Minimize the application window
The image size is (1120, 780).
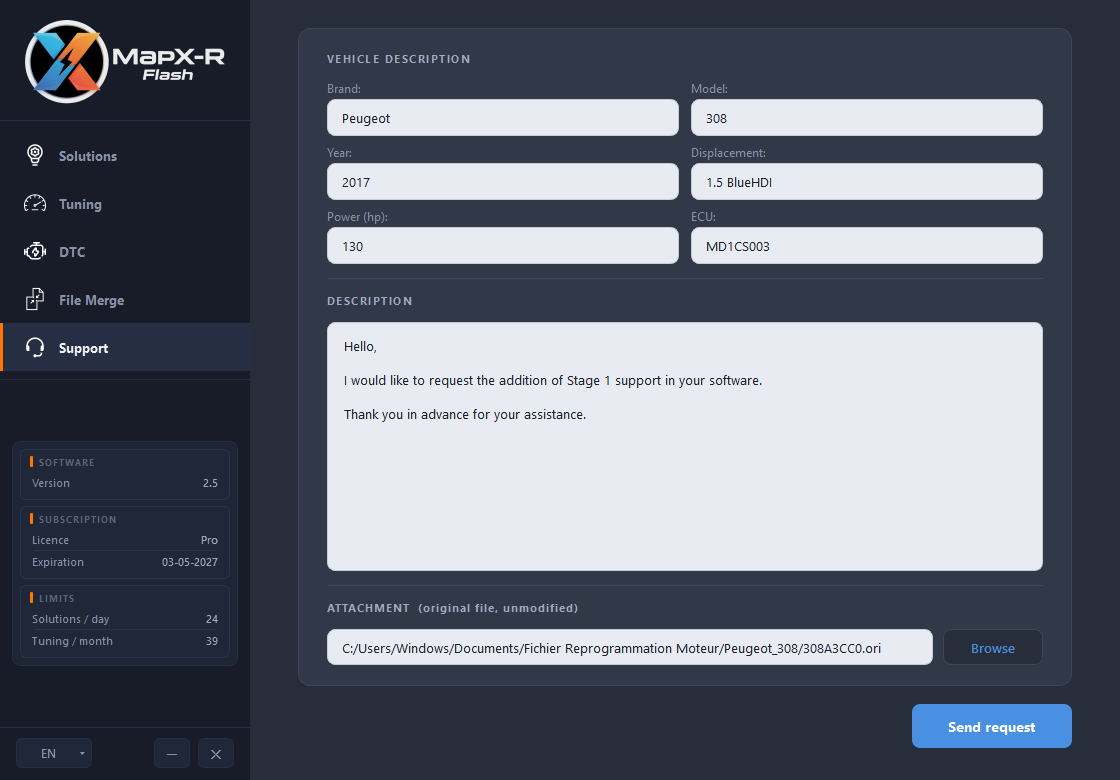point(171,754)
